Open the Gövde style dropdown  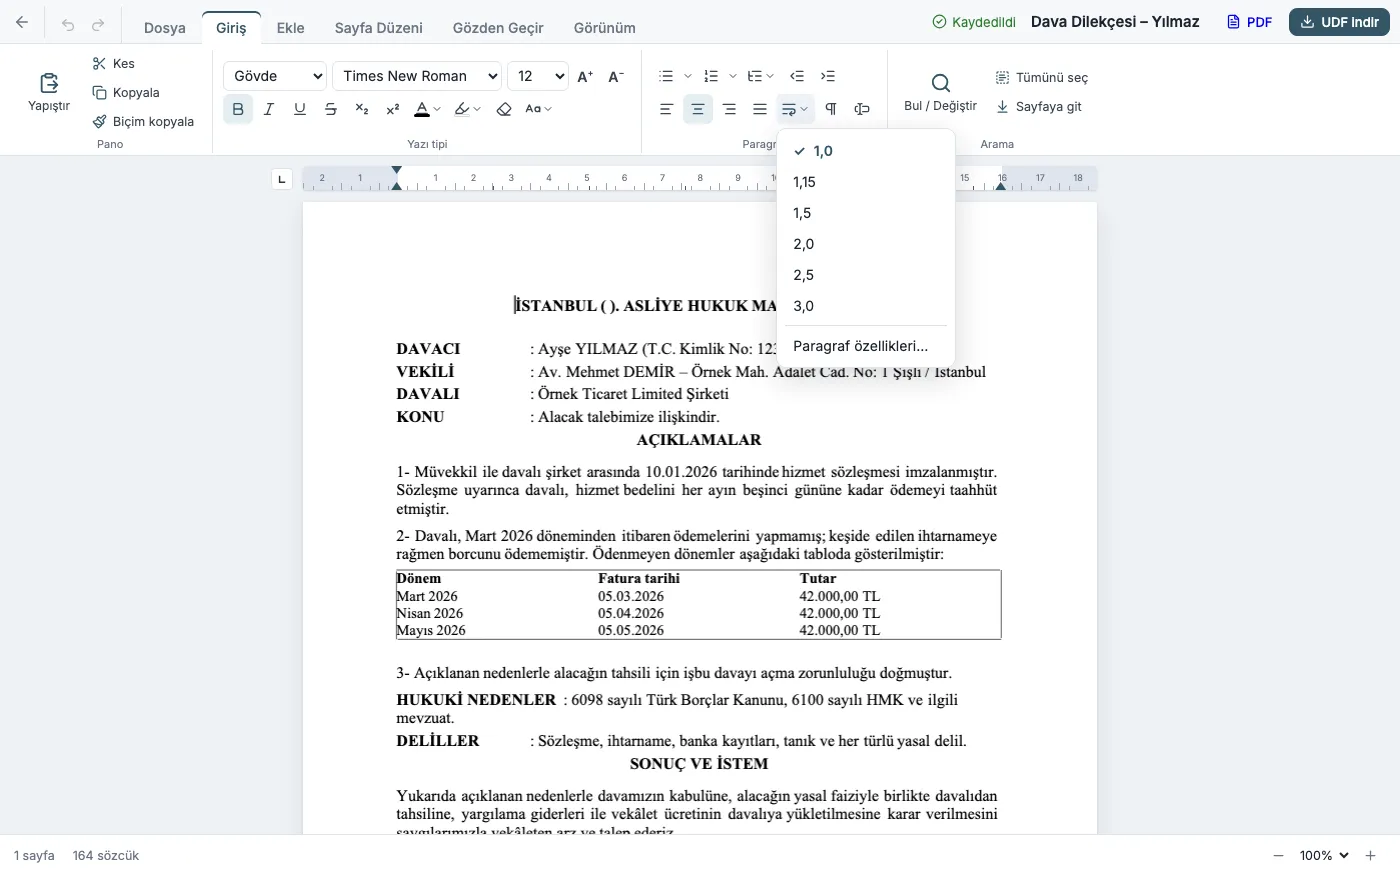(x=275, y=76)
